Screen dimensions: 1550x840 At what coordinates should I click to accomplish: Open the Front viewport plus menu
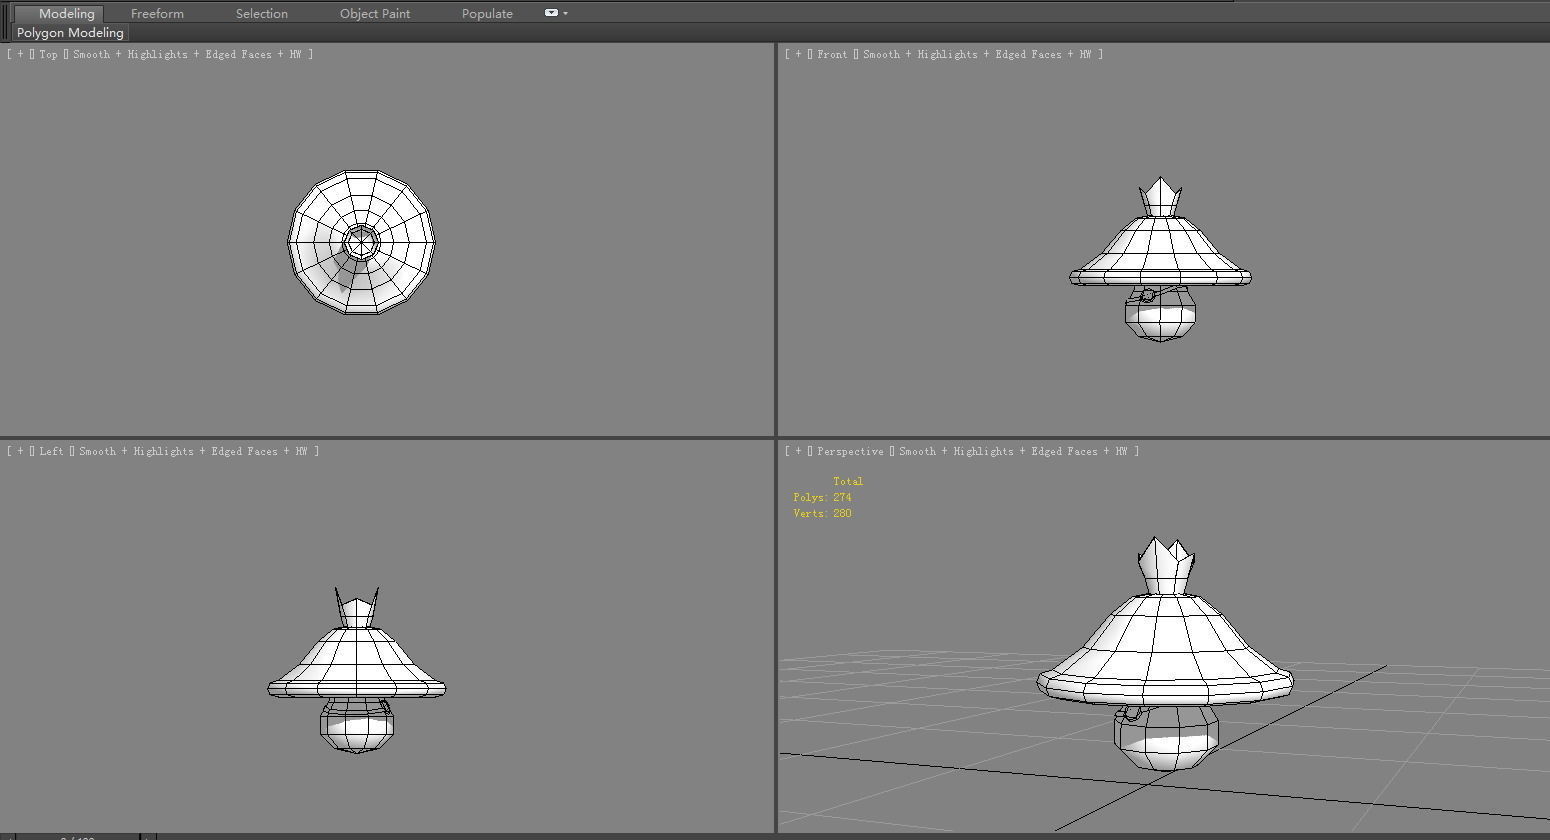point(799,54)
